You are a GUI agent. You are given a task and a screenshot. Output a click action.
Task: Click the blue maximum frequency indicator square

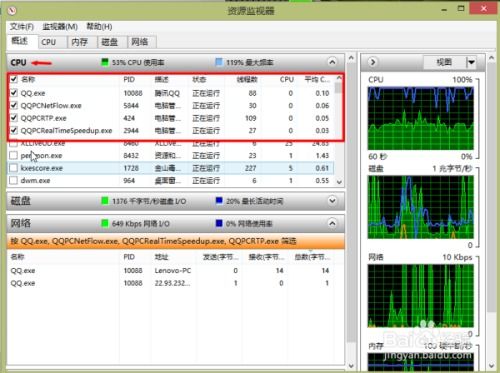pyautogui.click(x=219, y=62)
